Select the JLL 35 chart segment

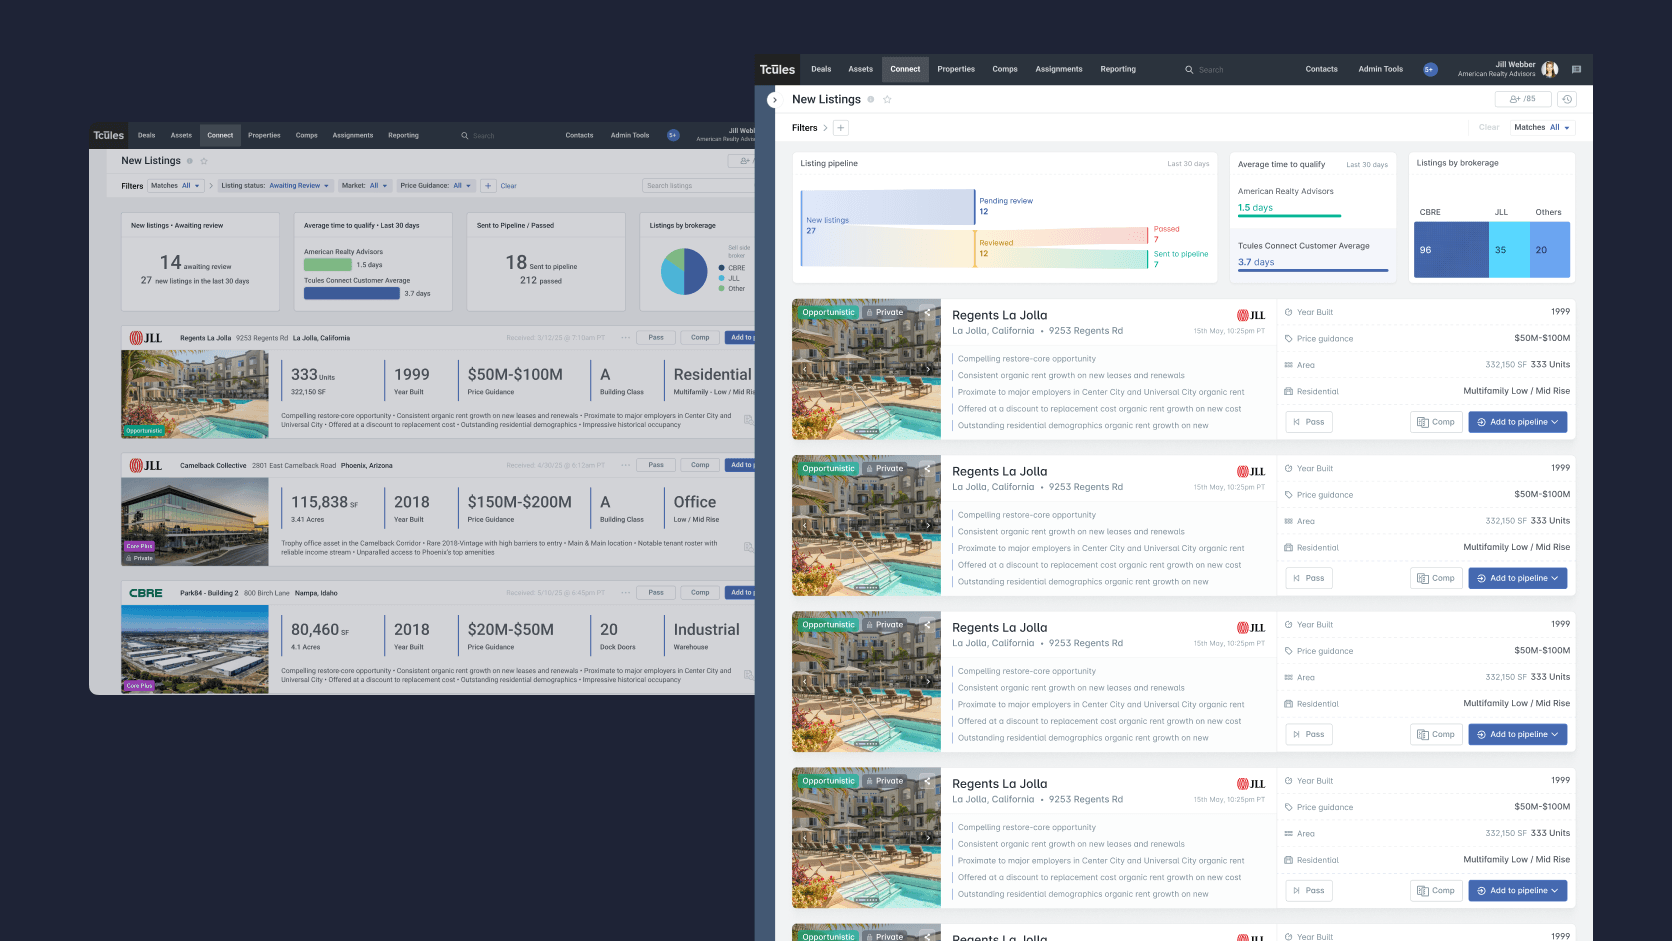click(1509, 249)
